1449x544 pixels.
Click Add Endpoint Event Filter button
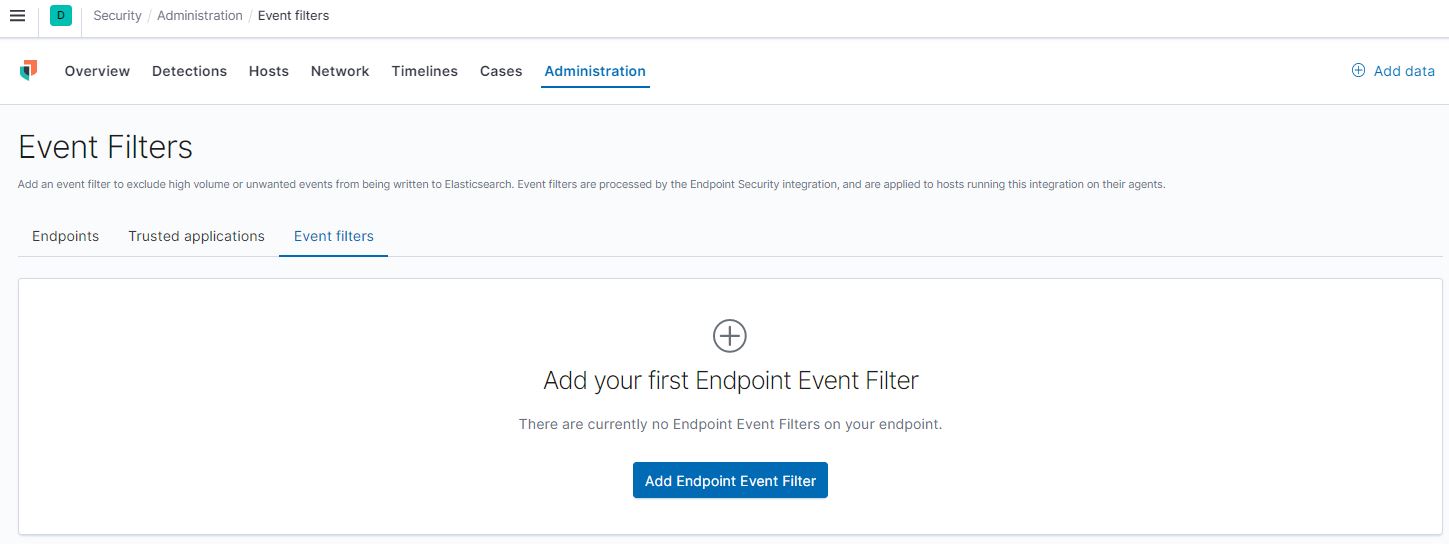click(x=730, y=480)
